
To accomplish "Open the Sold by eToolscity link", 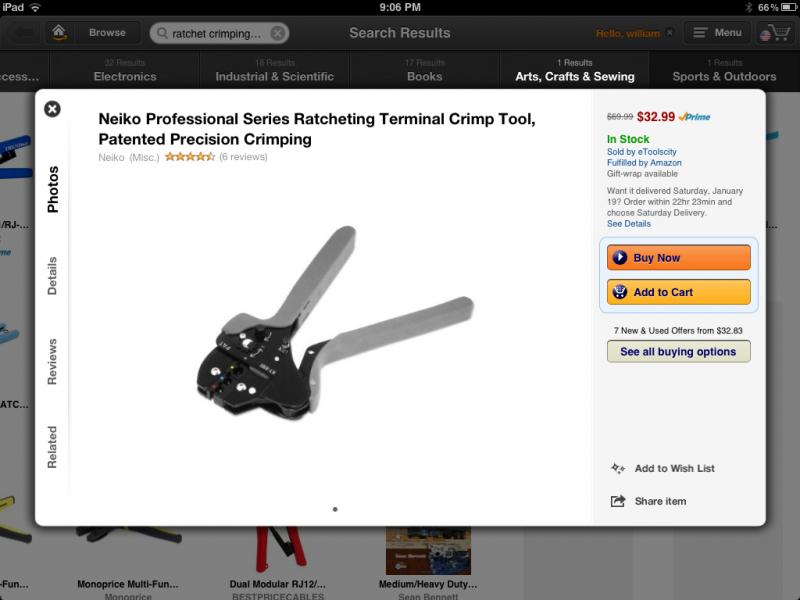I will (641, 152).
